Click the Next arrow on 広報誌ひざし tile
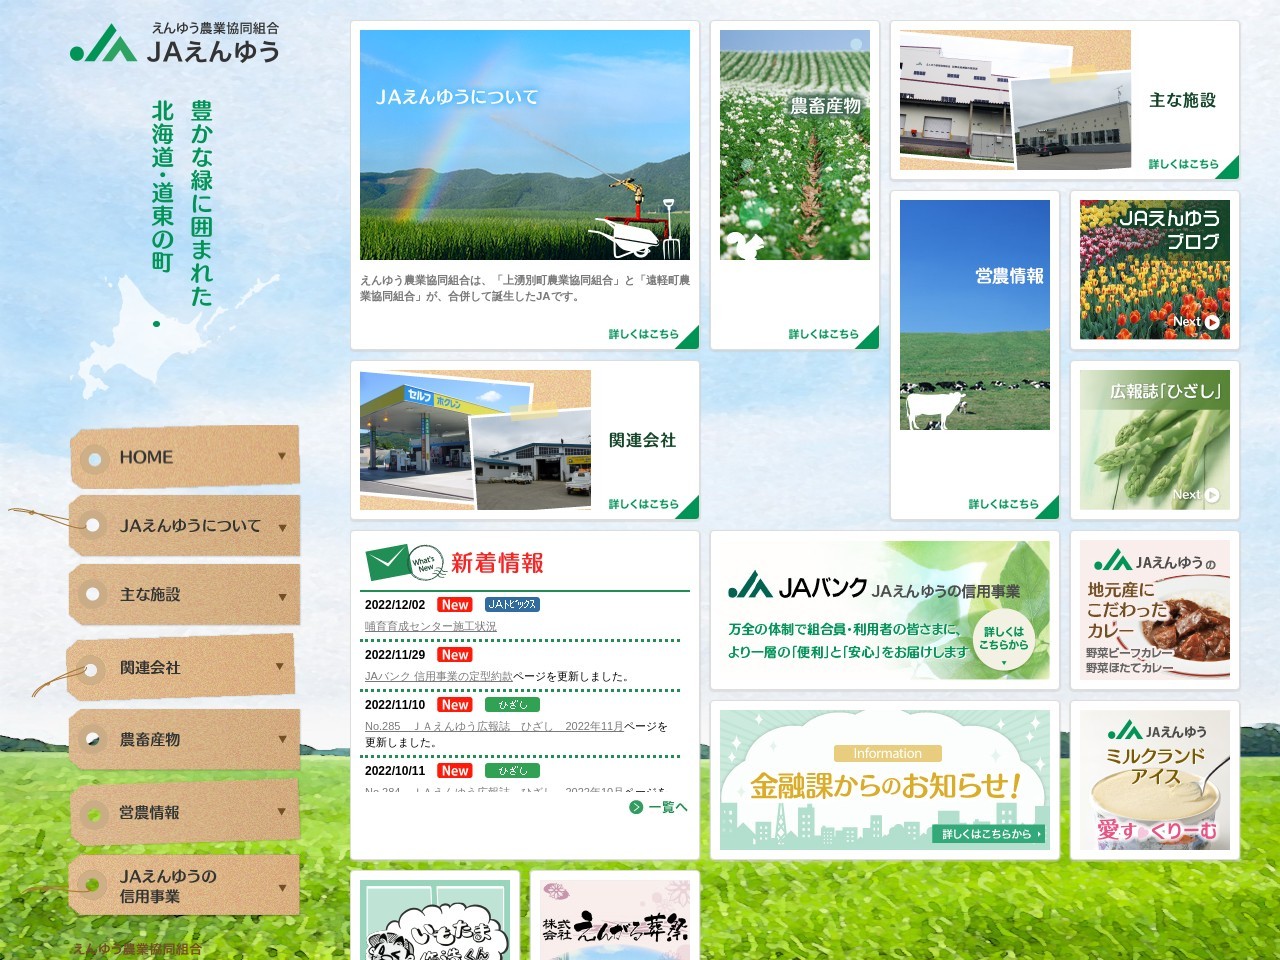Viewport: 1280px width, 960px height. pyautogui.click(x=1211, y=495)
